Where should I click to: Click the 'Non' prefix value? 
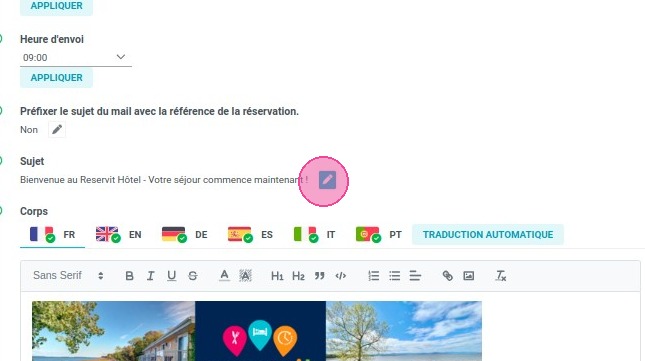[x=29, y=130]
